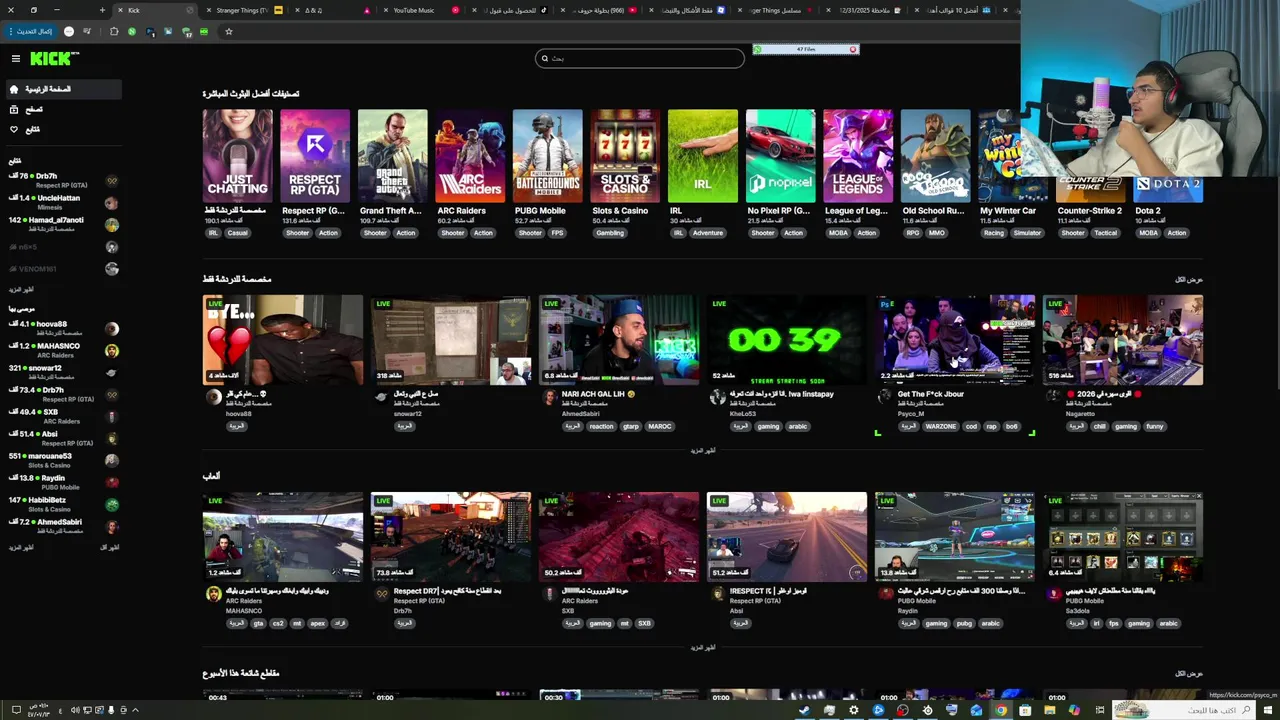Click the WARZONE tag under Psyco_M
This screenshot has height=720, width=1280.
pos(940,426)
